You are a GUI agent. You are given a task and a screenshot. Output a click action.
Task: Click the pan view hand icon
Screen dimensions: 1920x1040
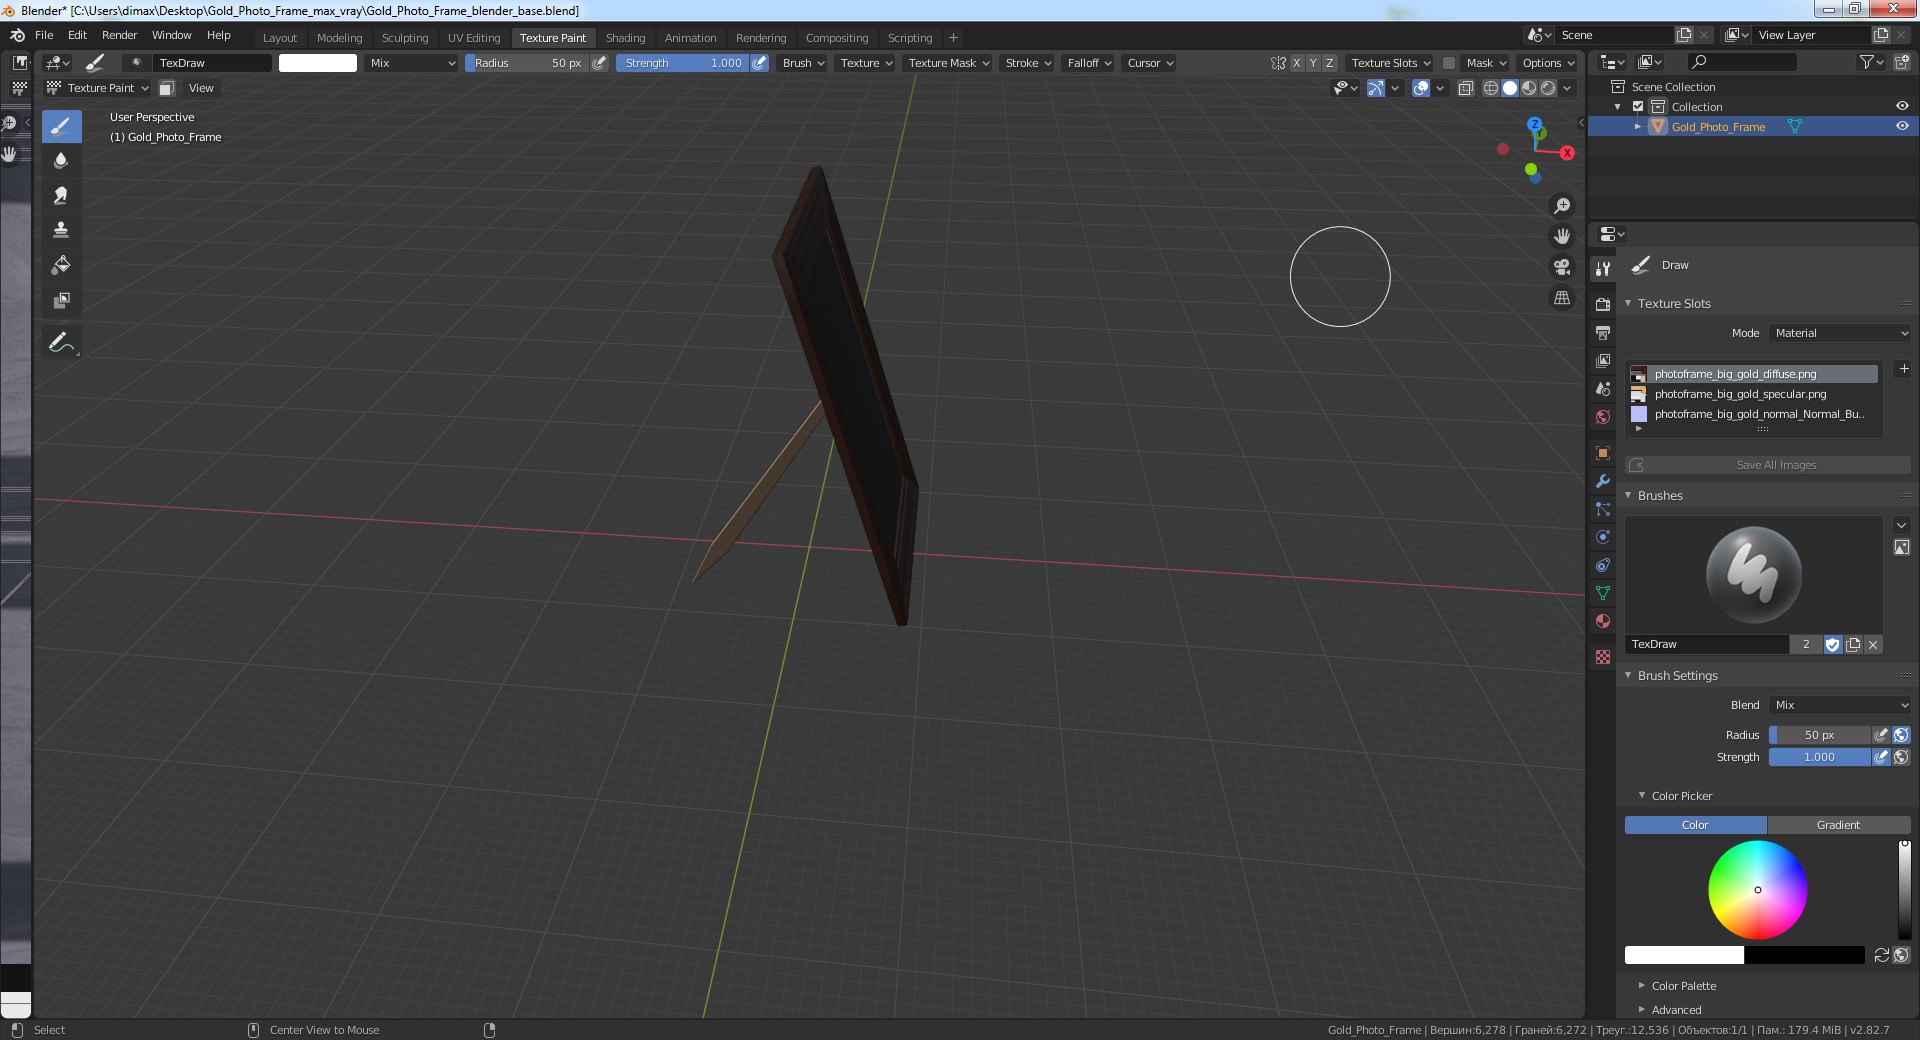click(1561, 236)
